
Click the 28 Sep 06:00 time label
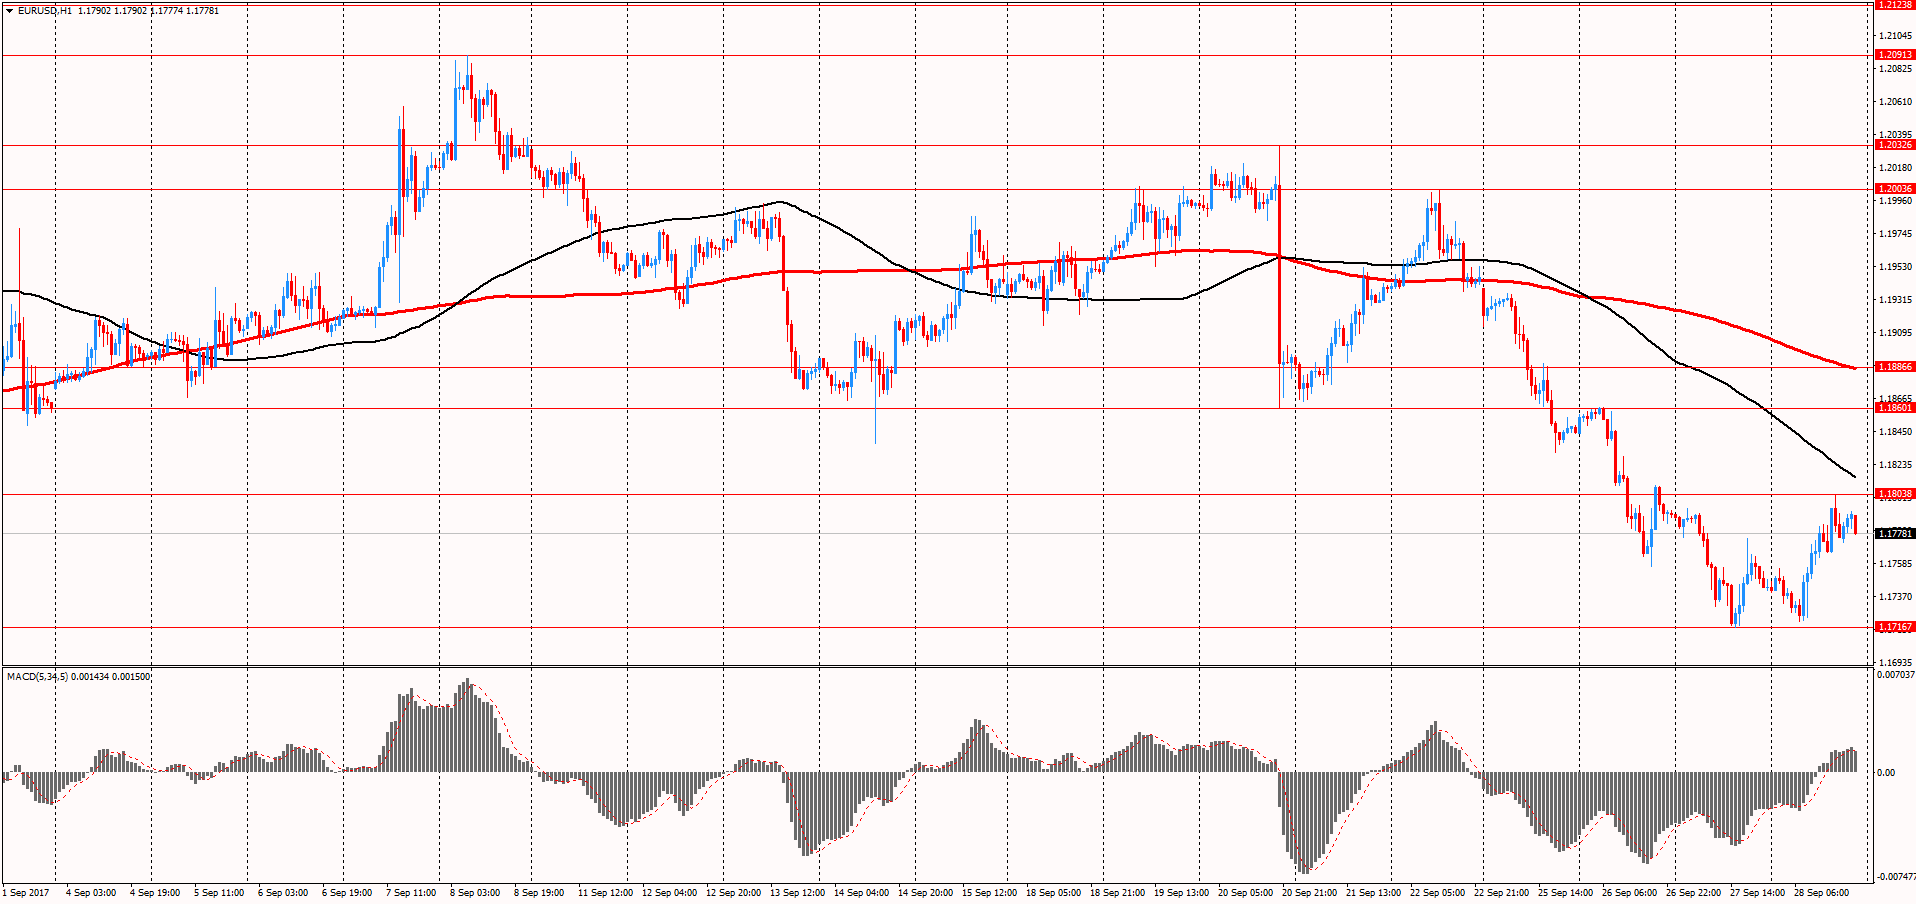(1821, 893)
